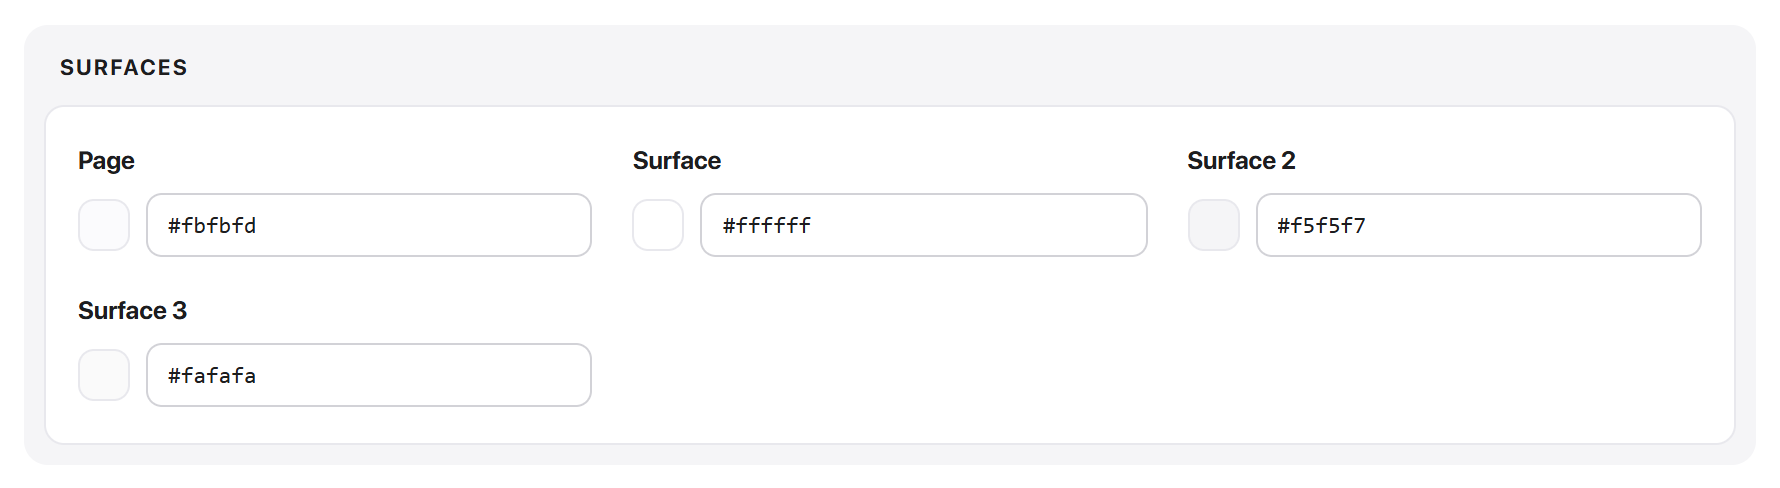Focus the Surface hex input field
Viewport: 1780px width, 488px height.
[x=924, y=225]
